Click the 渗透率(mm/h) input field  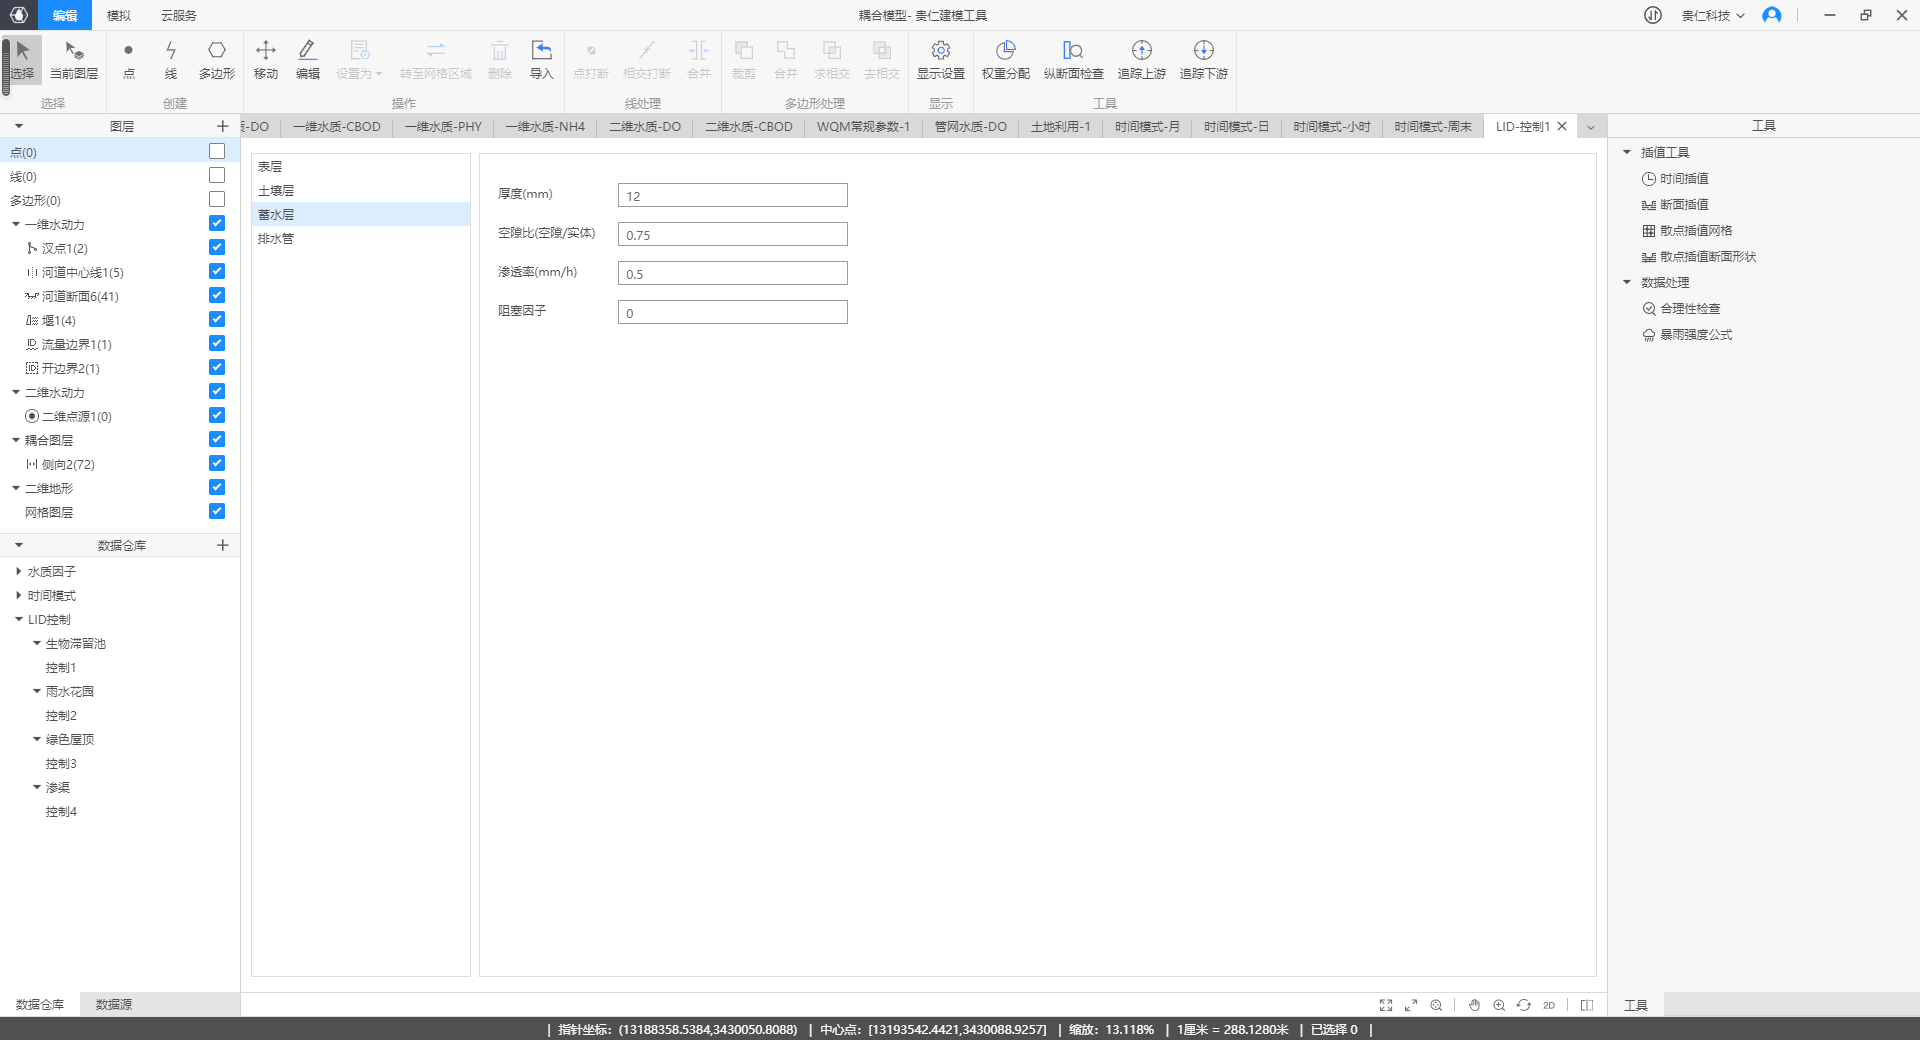[733, 273]
